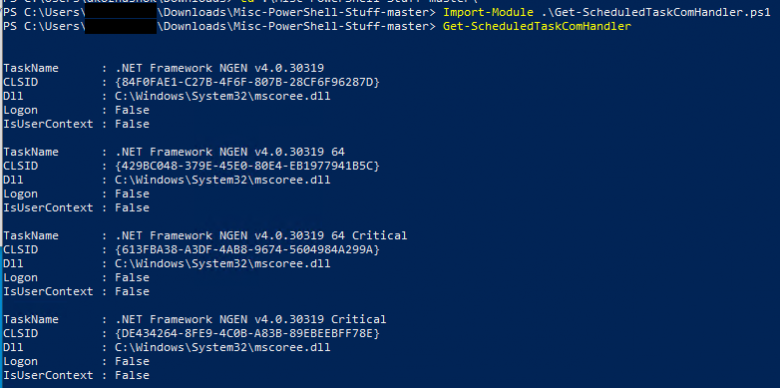Viewport: 780px width, 388px height.
Task: Click task name ending in v4.0.30319 64
Action: [x=230, y=152]
